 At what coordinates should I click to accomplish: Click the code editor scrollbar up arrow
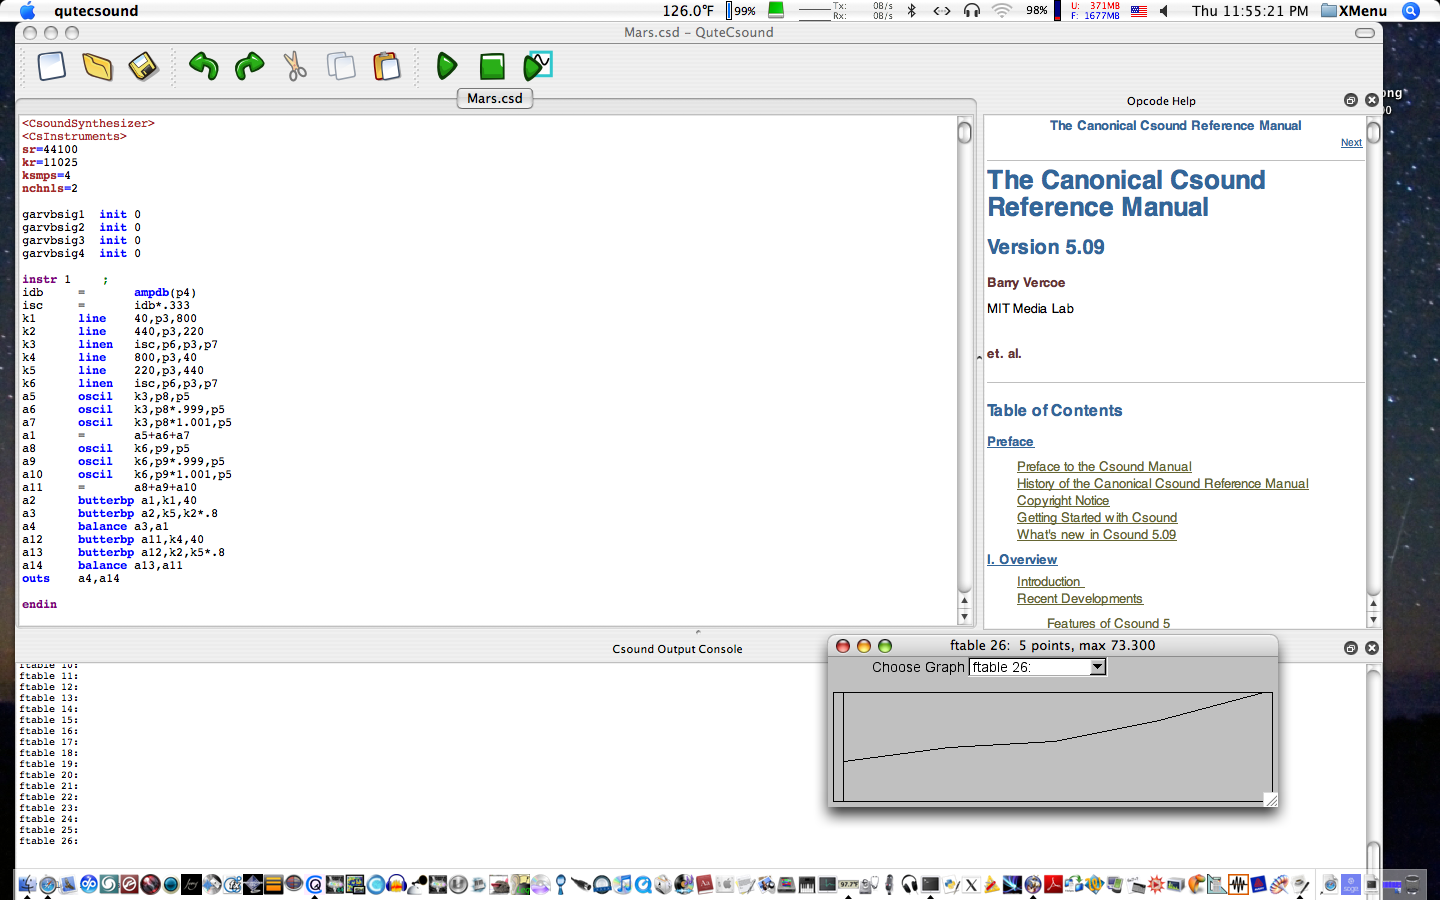tap(964, 602)
